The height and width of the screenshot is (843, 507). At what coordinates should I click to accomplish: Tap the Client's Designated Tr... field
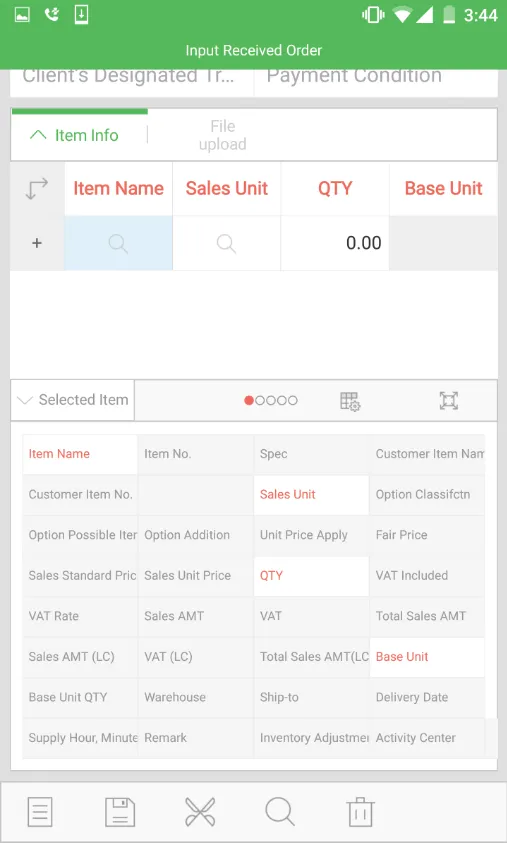click(x=132, y=81)
